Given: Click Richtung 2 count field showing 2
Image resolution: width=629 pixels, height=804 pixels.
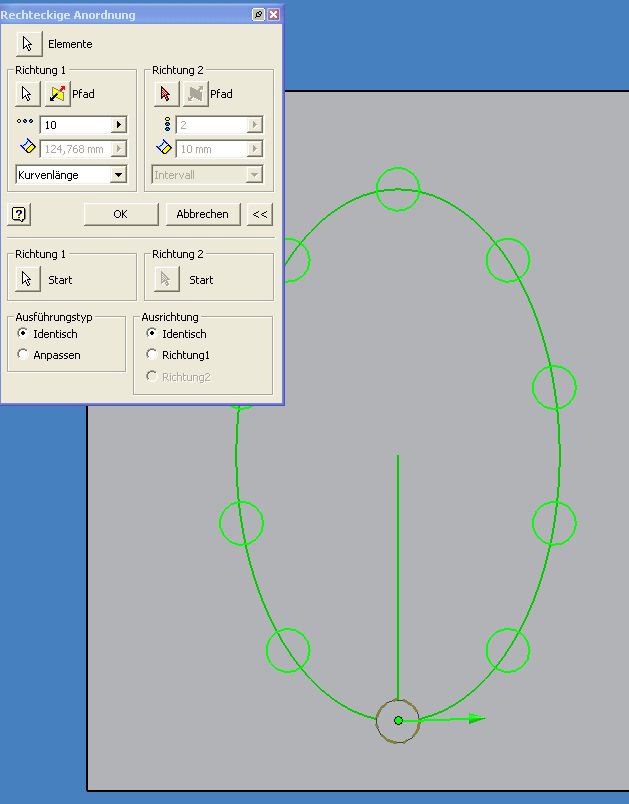Looking at the screenshot, I should 212,125.
